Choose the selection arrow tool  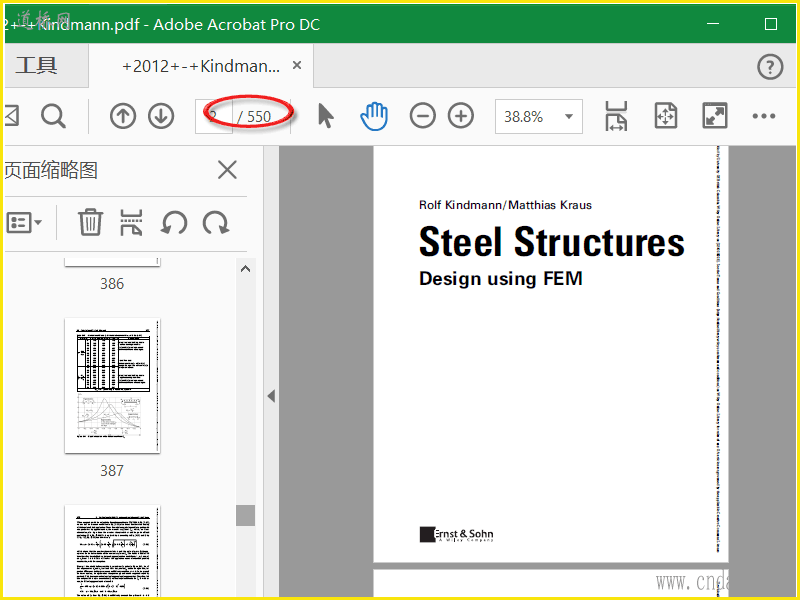(x=326, y=116)
